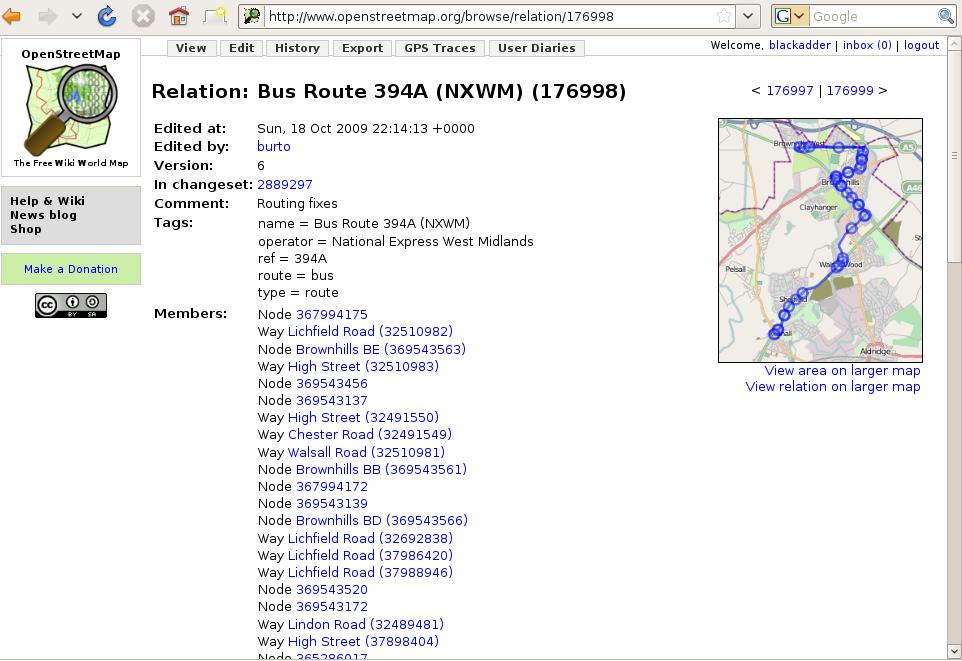Screen dimensions: 962x661
Task: Open the Edit tab
Action: tap(241, 48)
